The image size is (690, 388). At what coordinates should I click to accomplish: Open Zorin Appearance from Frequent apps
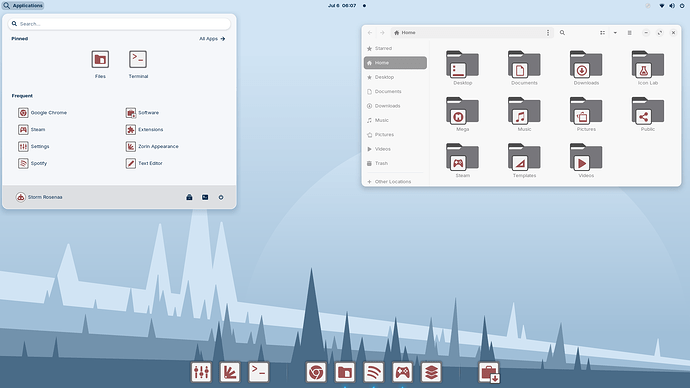[152, 146]
